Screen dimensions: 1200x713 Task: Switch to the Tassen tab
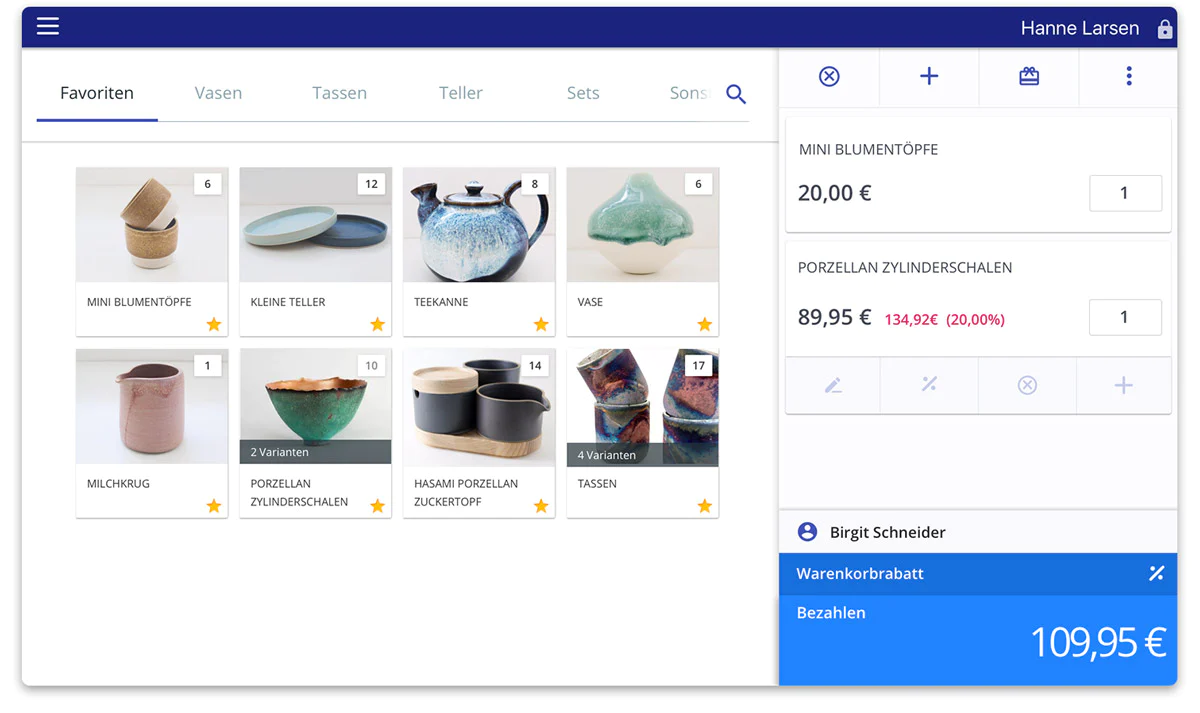(x=339, y=93)
